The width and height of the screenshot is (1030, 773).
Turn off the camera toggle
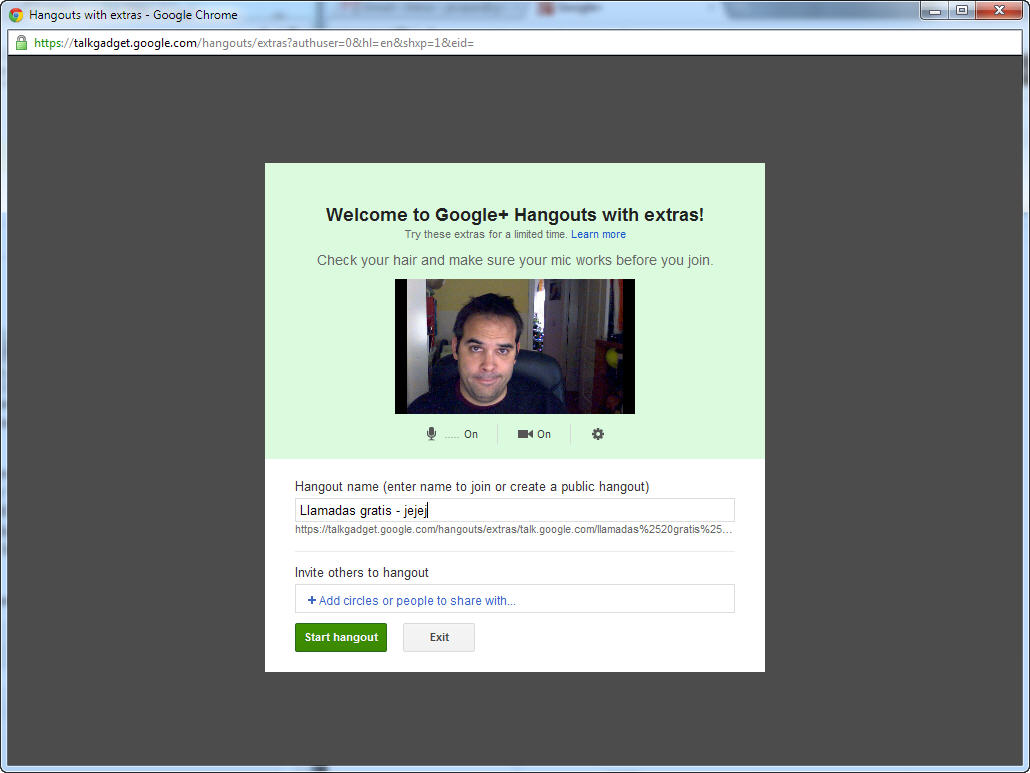[x=534, y=434]
